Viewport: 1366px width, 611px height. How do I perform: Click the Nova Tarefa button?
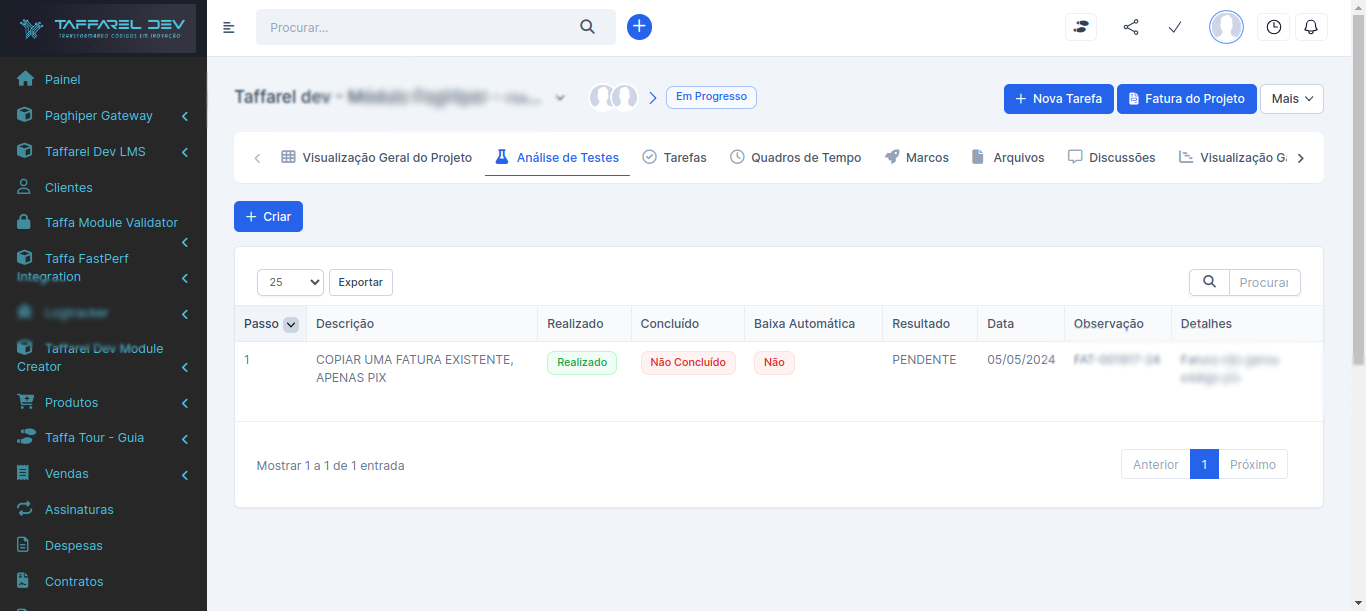1058,99
